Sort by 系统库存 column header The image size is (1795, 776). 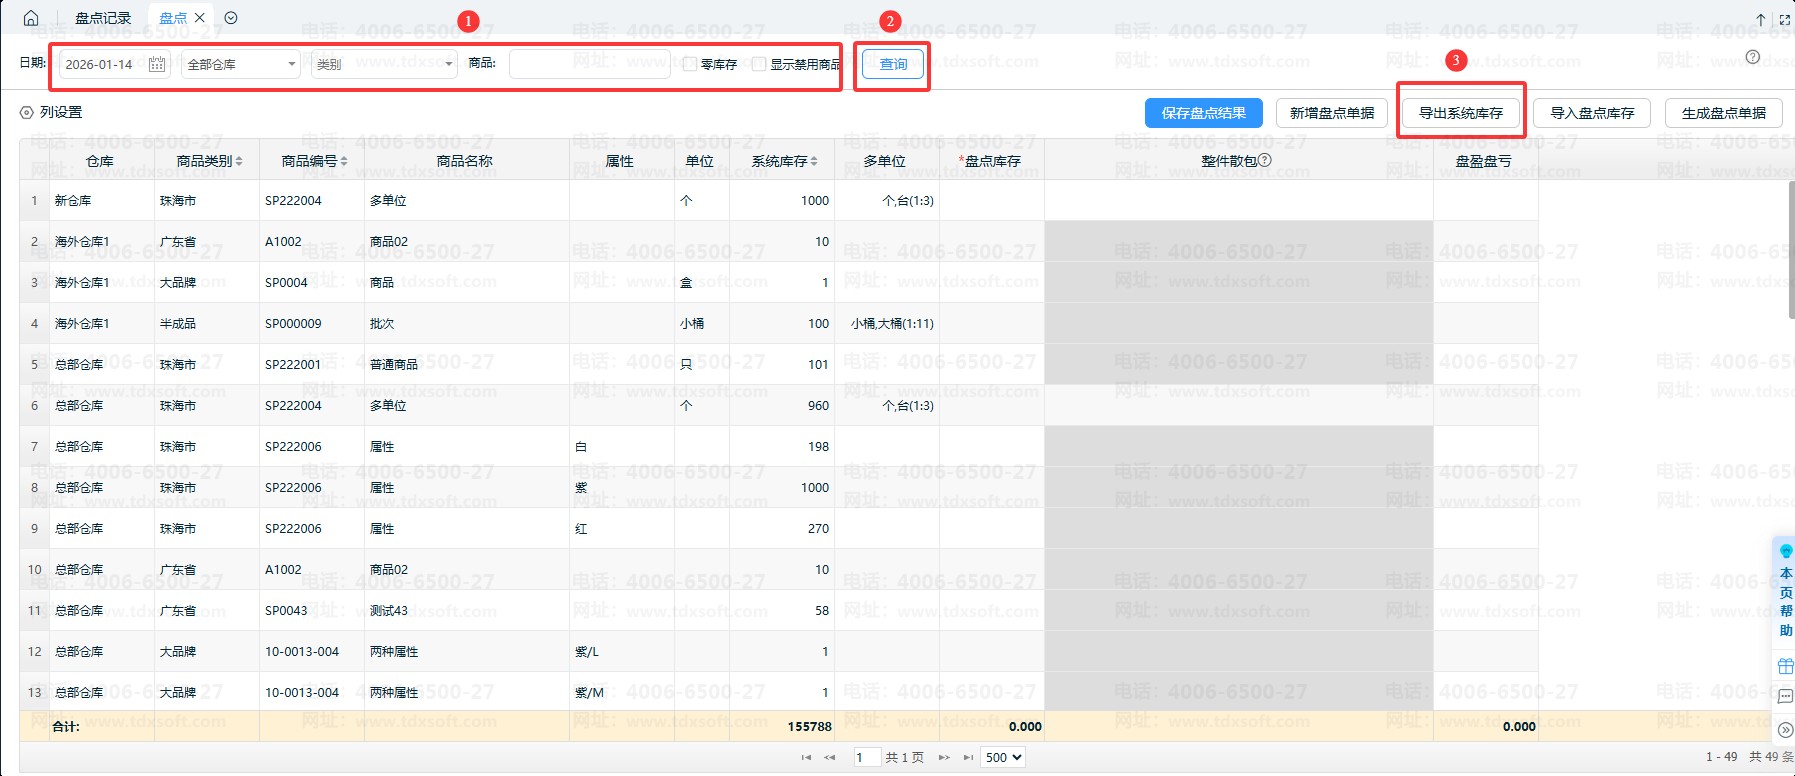click(784, 161)
